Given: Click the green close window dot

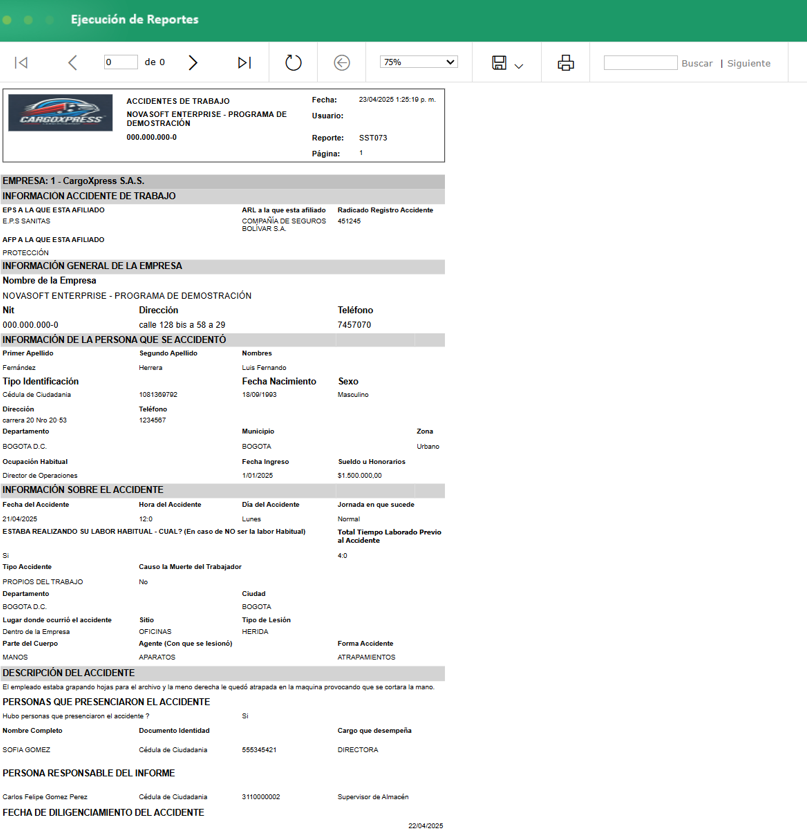Looking at the screenshot, I should pos(7,20).
